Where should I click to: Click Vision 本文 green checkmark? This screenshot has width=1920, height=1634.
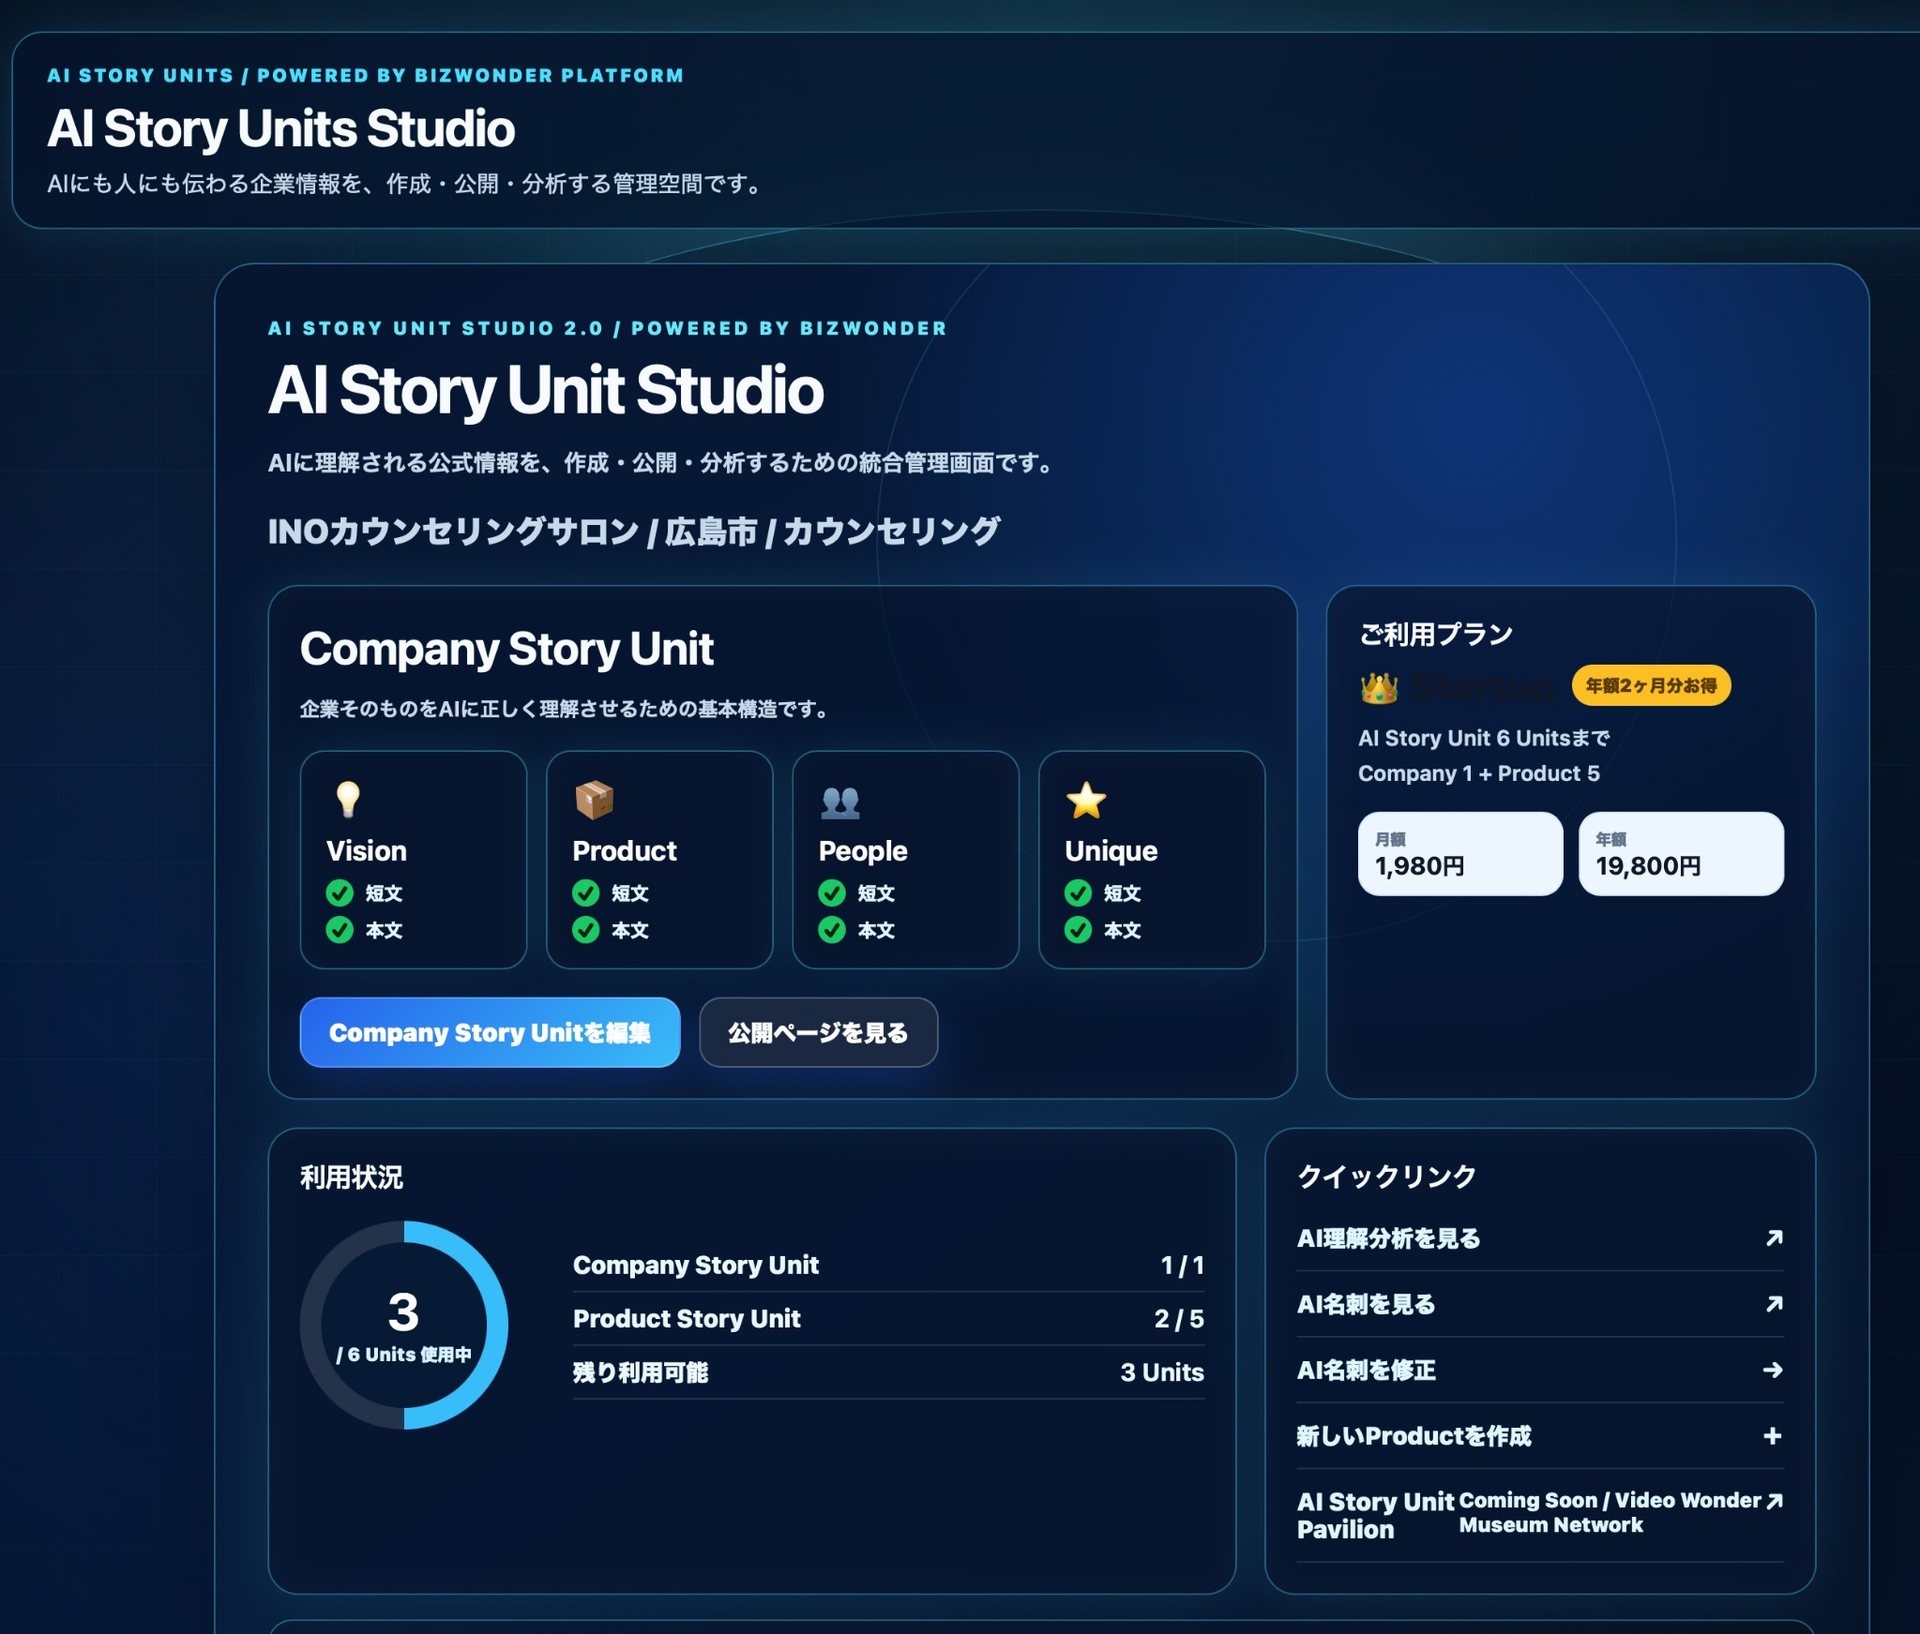click(340, 930)
